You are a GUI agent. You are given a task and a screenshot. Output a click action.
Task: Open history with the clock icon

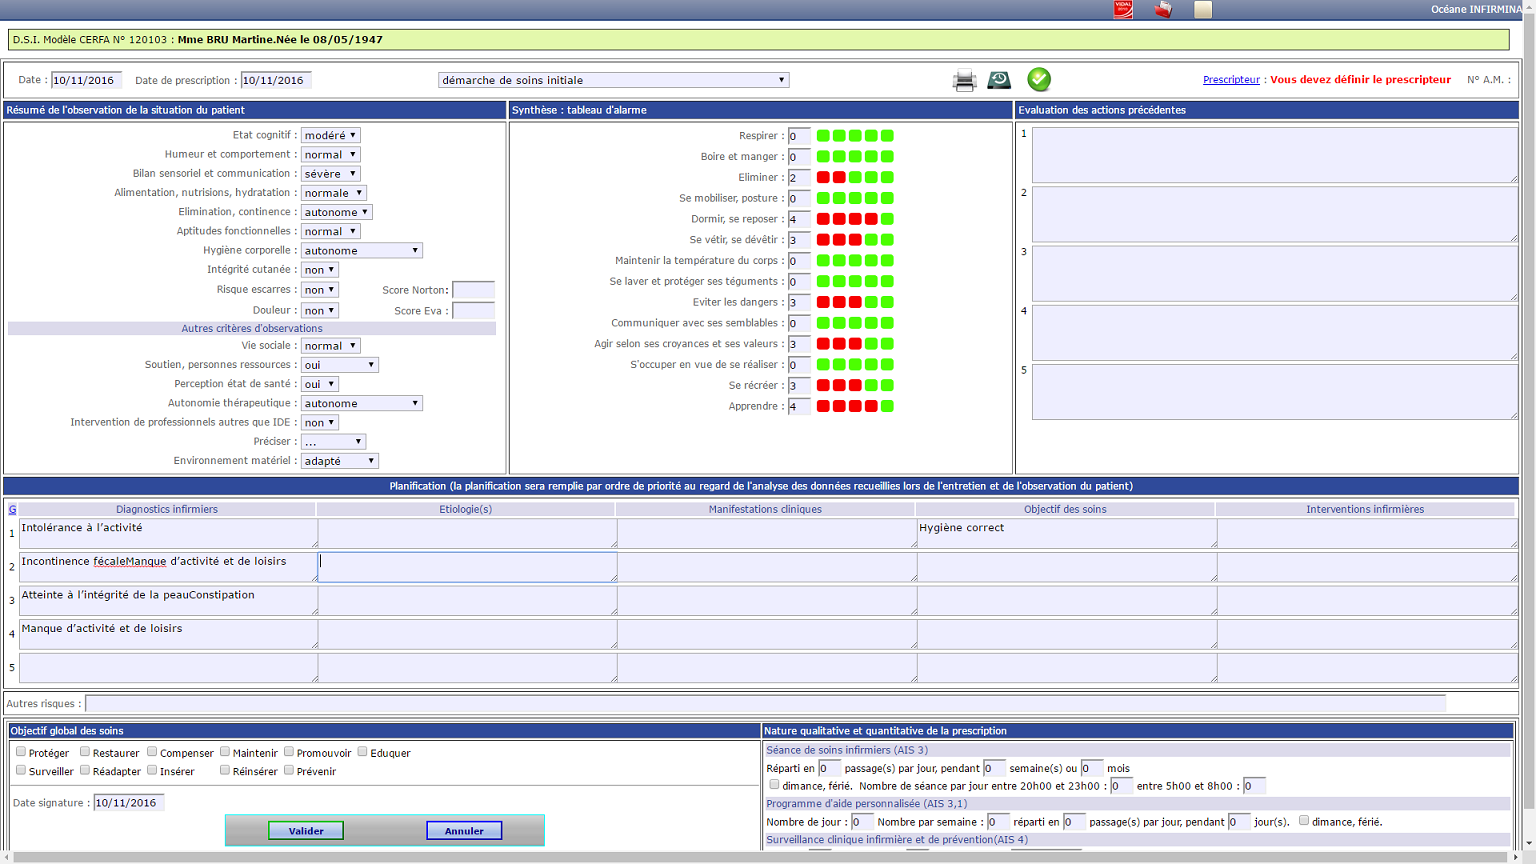click(999, 80)
